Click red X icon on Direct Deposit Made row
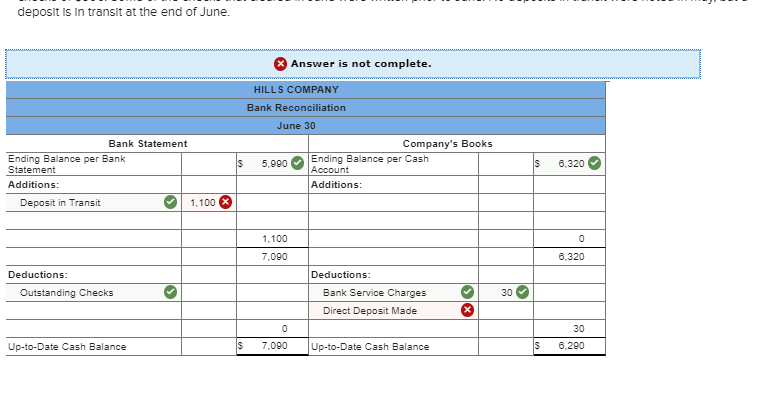Viewport: 763px width, 399px height. coord(467,310)
